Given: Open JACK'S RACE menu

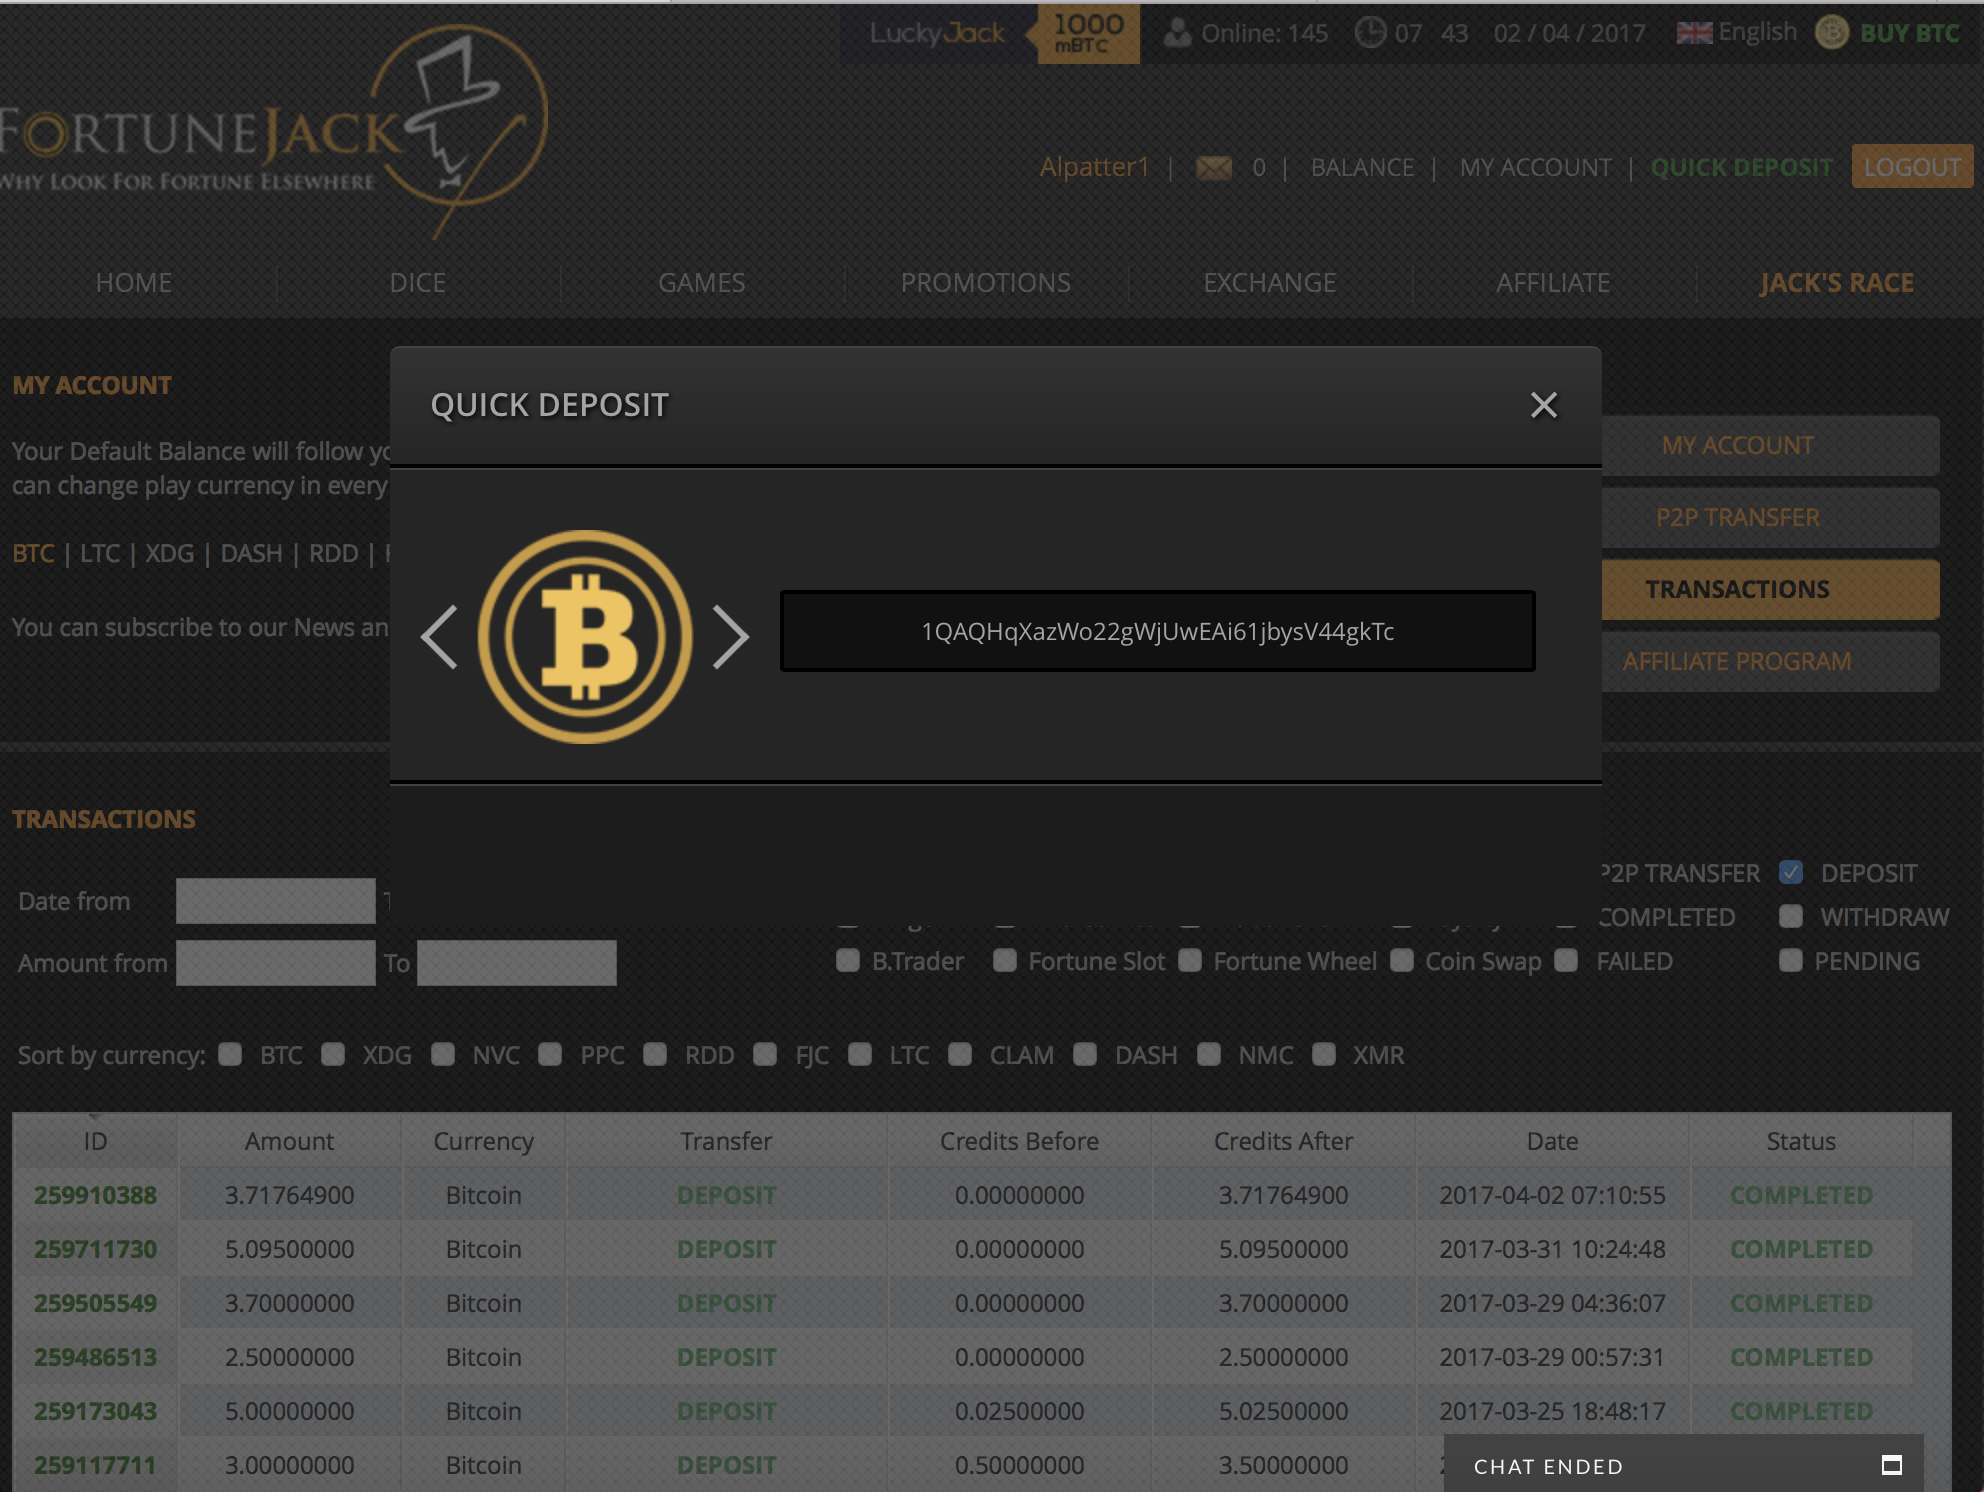Looking at the screenshot, I should point(1837,283).
